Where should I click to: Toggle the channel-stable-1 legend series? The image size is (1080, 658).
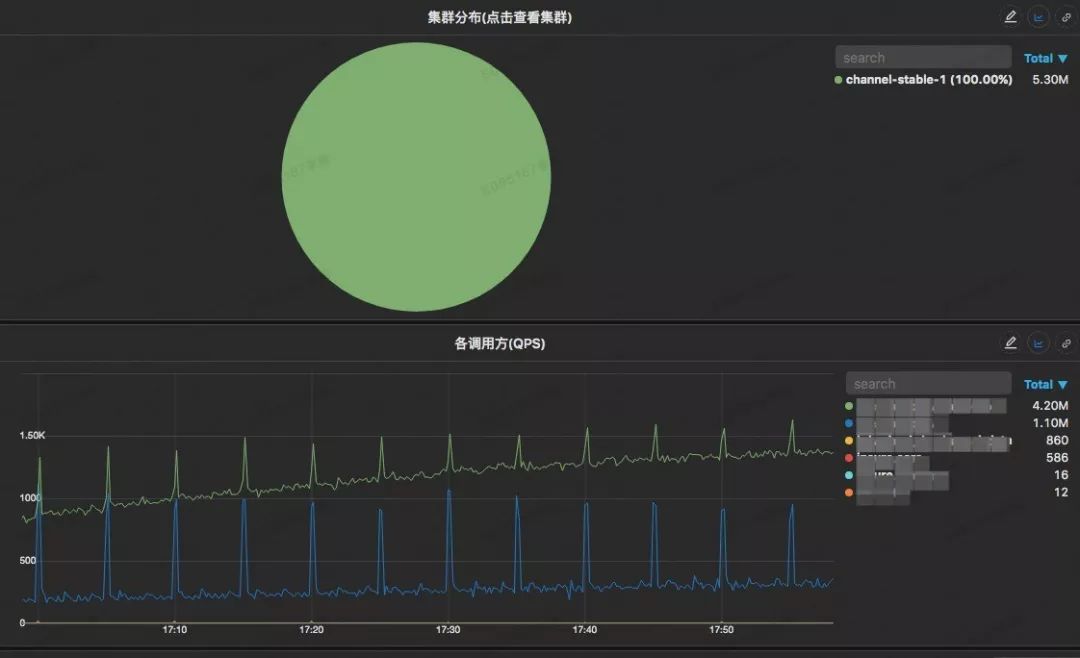923,79
